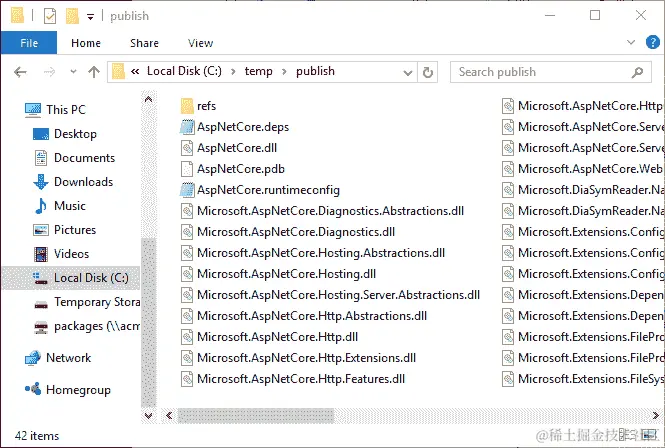Open recent locations dropdown arrow
The height and width of the screenshot is (448, 665).
click(73, 72)
